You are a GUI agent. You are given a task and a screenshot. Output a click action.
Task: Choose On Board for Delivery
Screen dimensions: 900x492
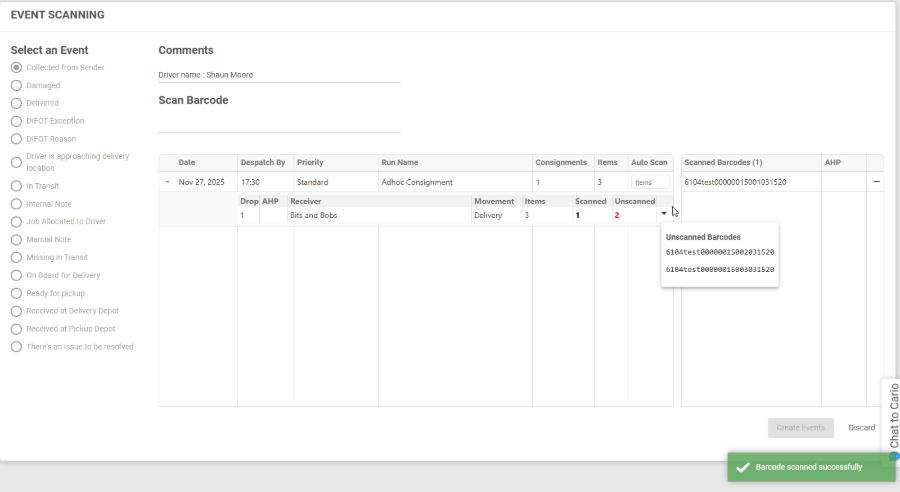point(16,275)
